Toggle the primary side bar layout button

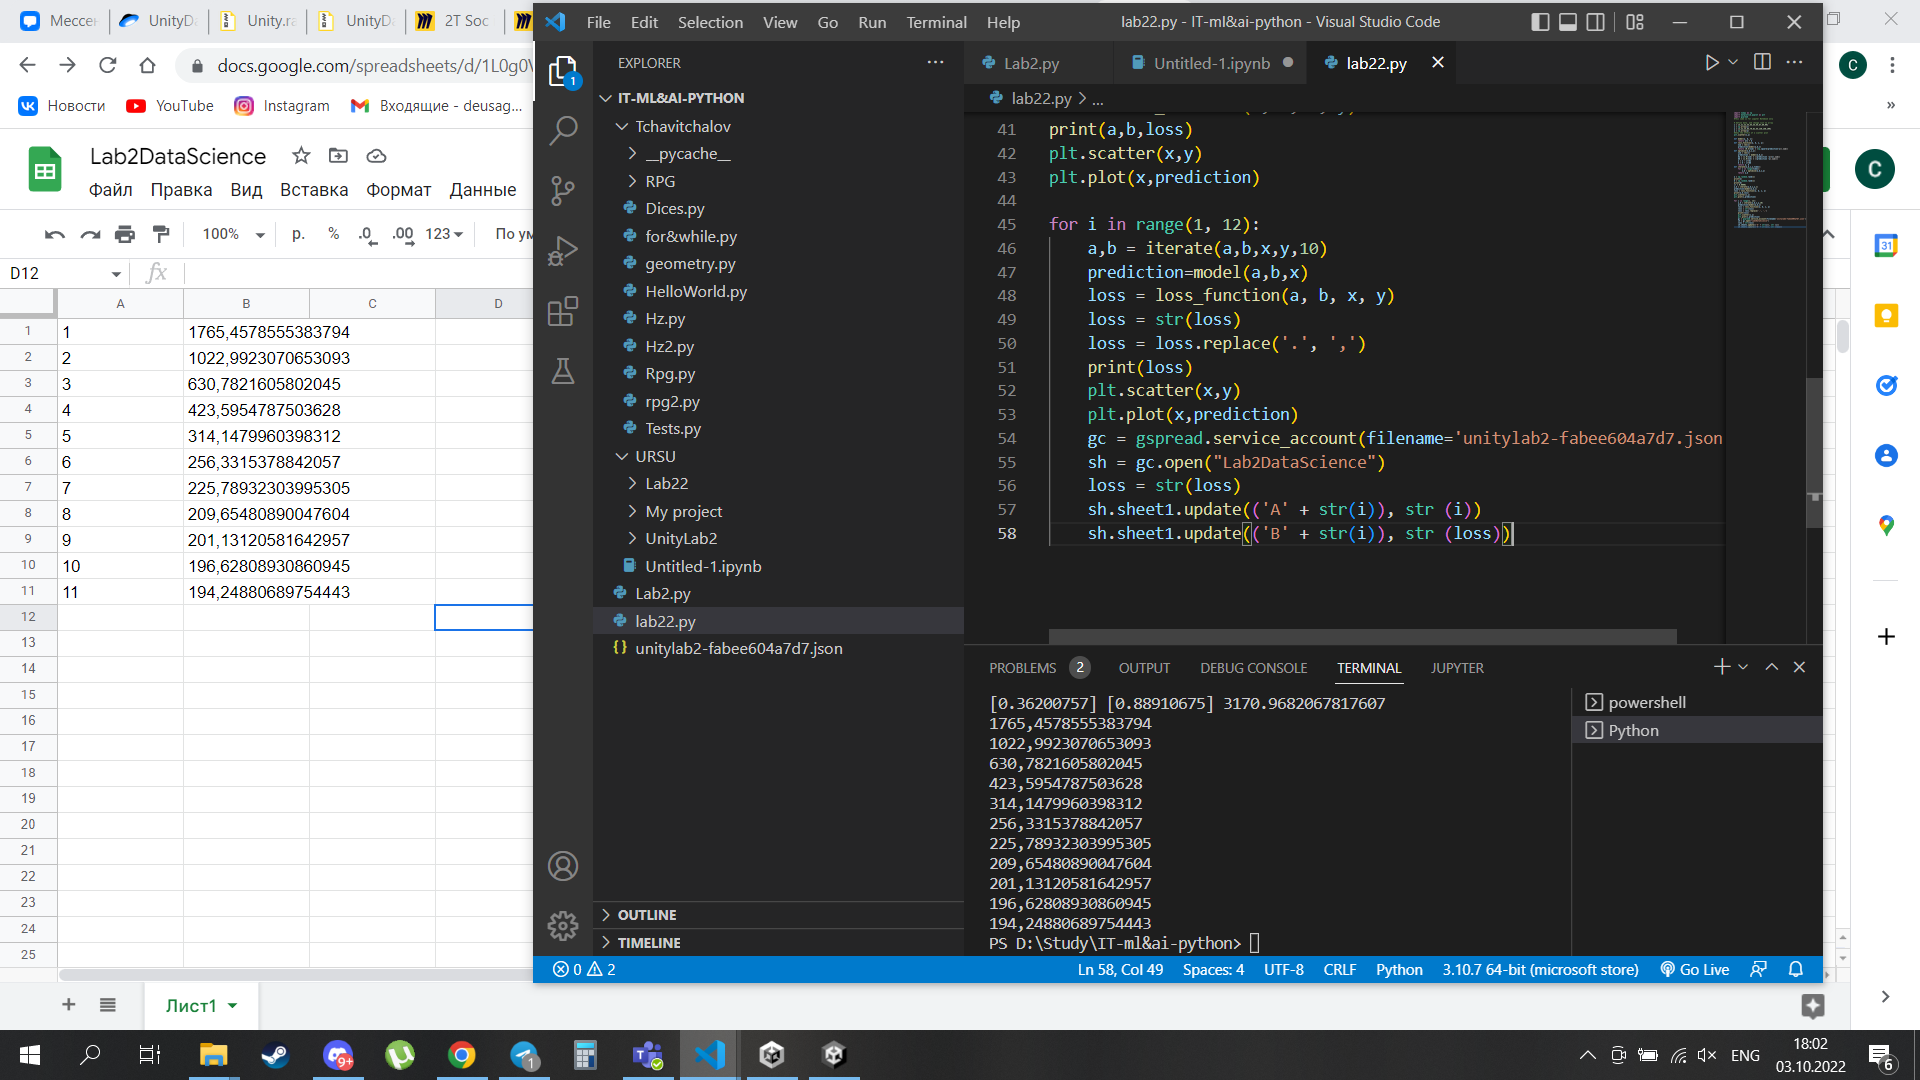click(x=1540, y=22)
